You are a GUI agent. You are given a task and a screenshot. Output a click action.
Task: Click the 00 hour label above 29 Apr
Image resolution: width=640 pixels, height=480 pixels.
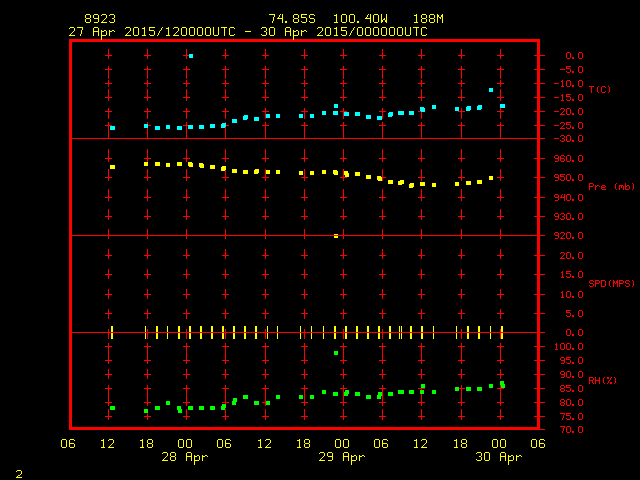342,444
